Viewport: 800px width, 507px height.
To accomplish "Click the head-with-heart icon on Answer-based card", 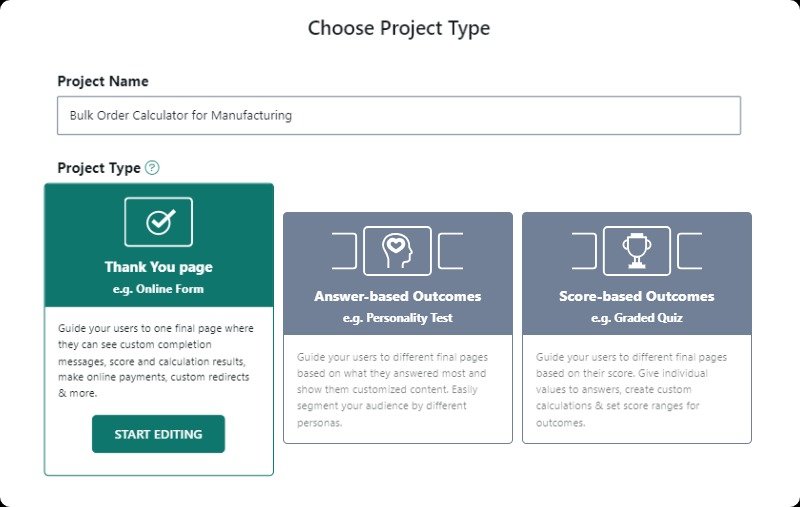I will tap(397, 250).
